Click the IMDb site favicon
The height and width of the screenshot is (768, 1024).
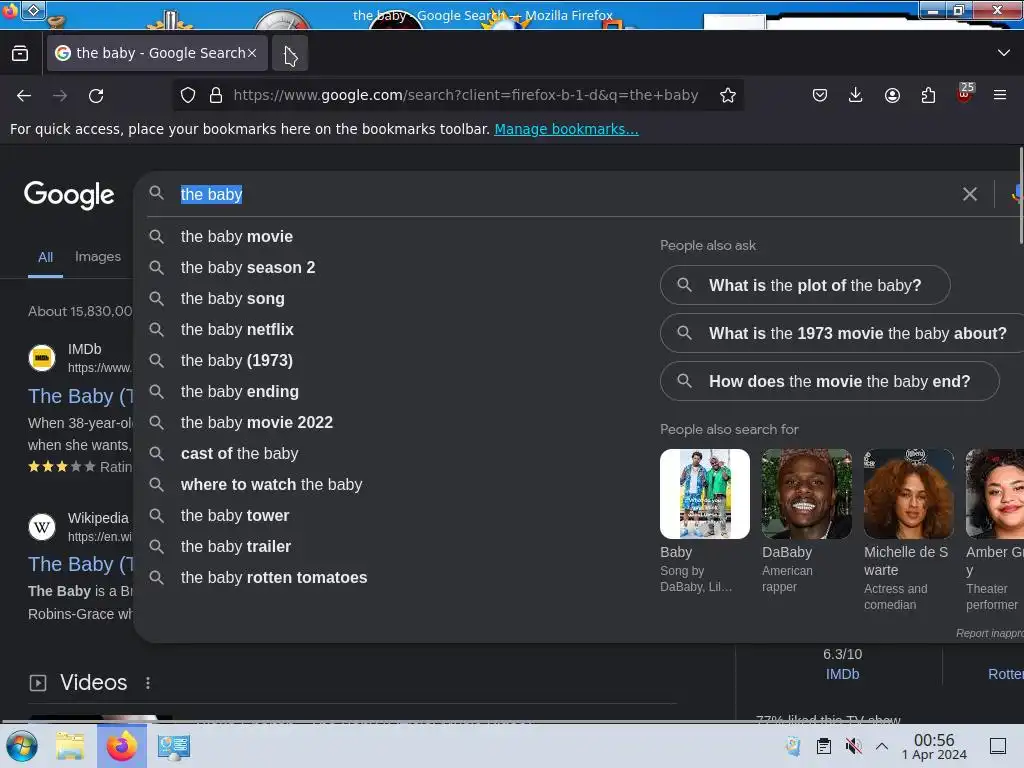[42, 358]
